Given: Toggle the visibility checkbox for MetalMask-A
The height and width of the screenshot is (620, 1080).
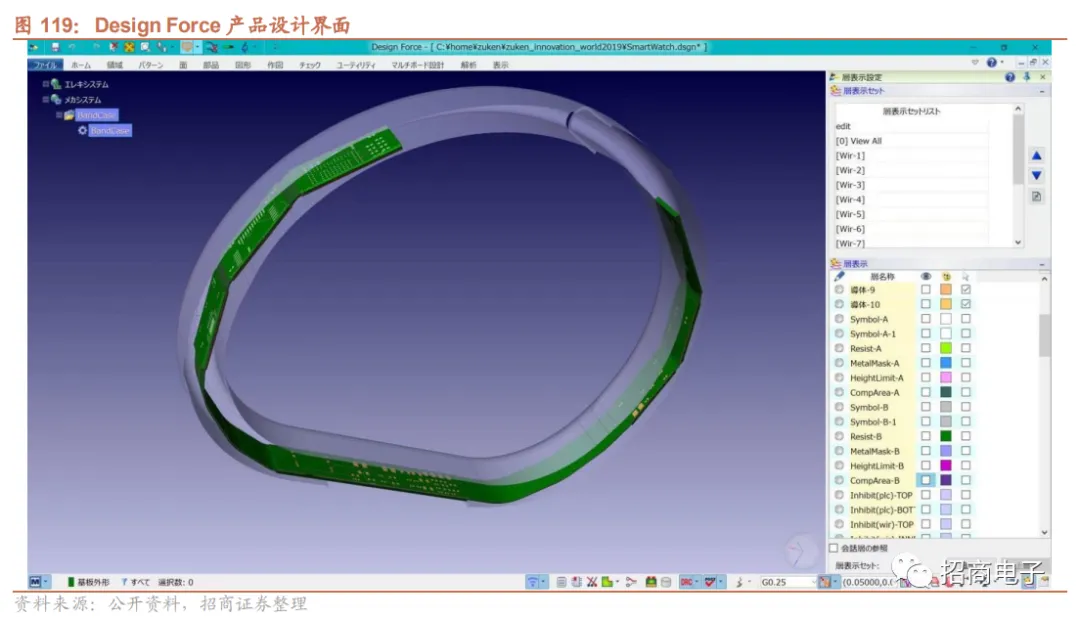Looking at the screenshot, I should 926,363.
